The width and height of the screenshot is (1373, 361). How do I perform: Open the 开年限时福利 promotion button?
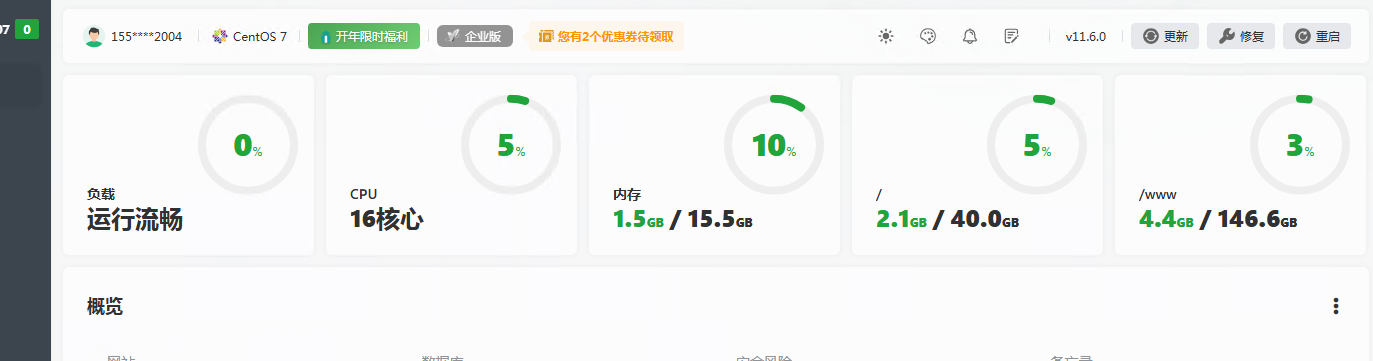coord(364,36)
